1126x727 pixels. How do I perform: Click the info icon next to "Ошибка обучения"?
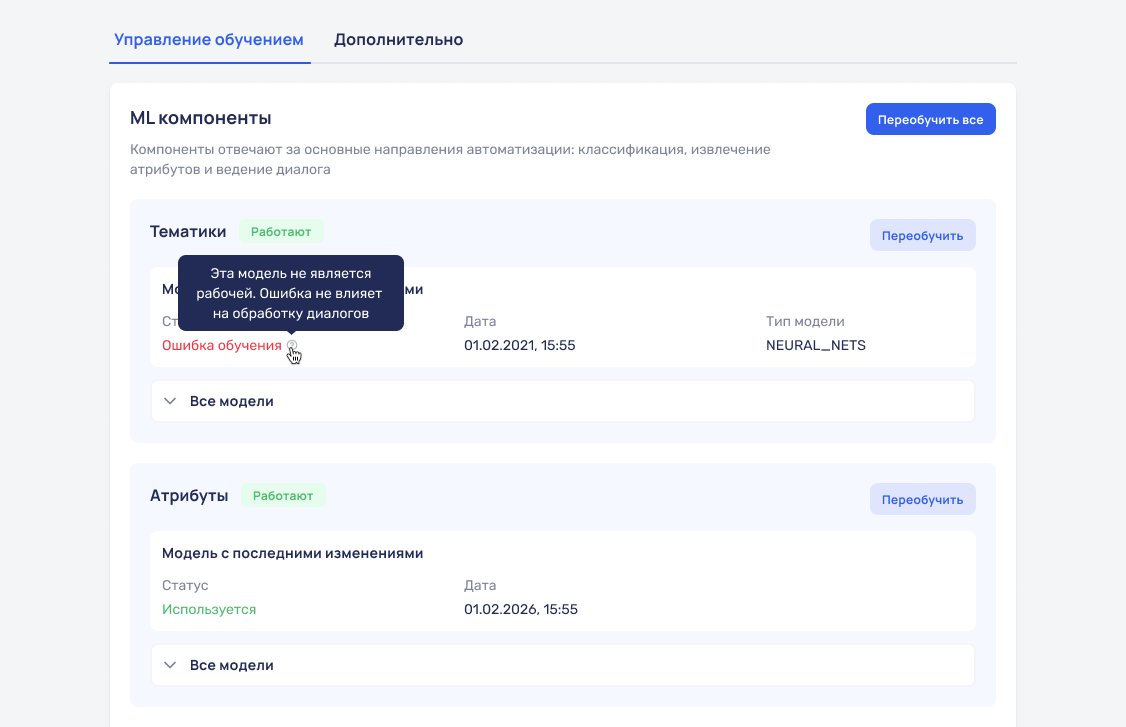pos(291,345)
